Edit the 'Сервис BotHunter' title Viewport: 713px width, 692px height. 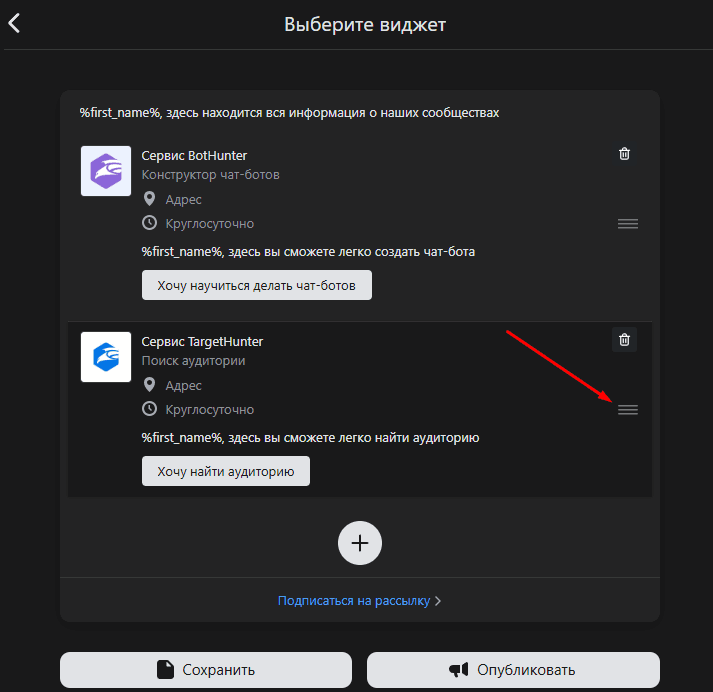point(194,155)
